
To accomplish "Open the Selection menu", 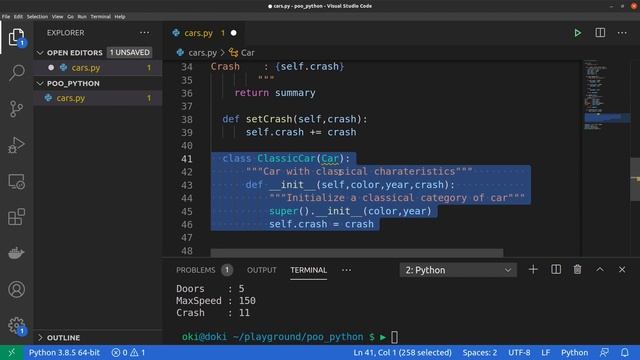I will pyautogui.click(x=37, y=17).
